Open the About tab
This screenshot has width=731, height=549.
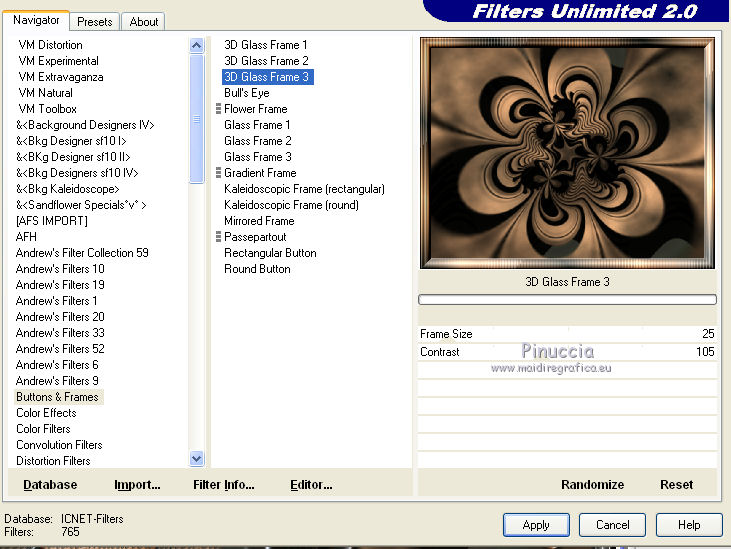pos(144,22)
